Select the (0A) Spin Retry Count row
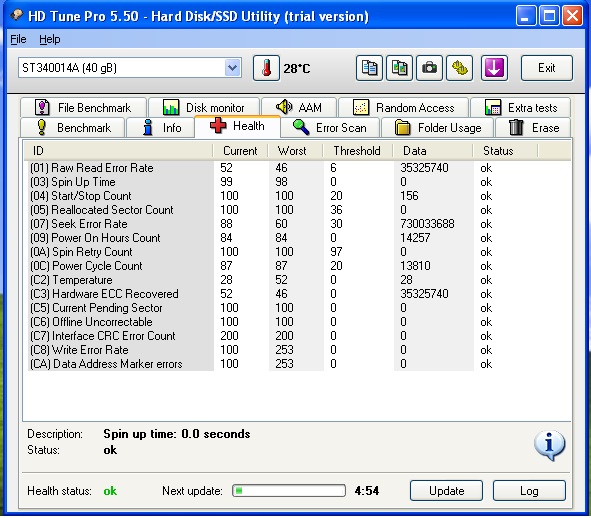 (299, 251)
